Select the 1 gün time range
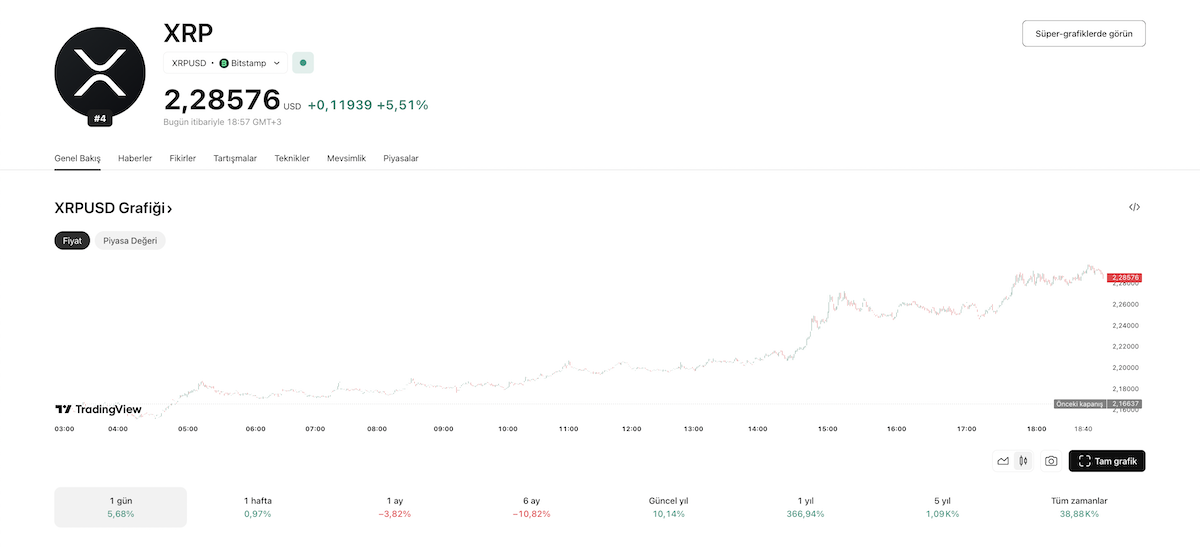 point(120,507)
